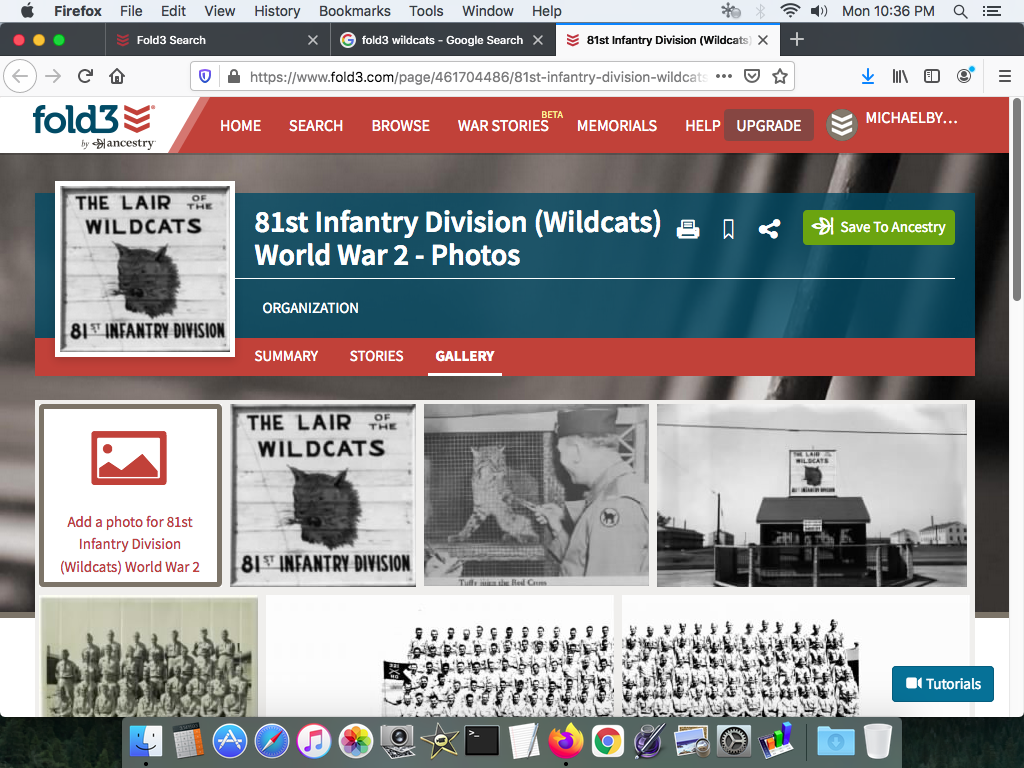Open Firefox downloads arrow icon
The width and height of the screenshot is (1024, 768).
pyautogui.click(x=868, y=76)
